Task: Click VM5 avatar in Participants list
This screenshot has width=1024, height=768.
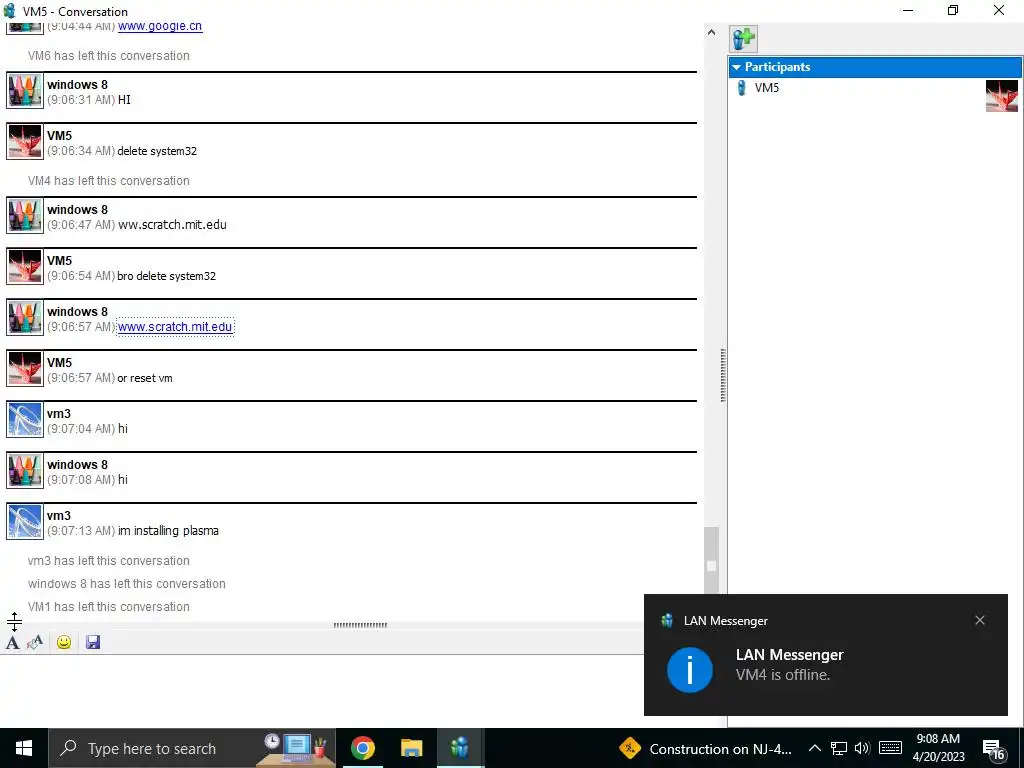Action: (x=1002, y=95)
